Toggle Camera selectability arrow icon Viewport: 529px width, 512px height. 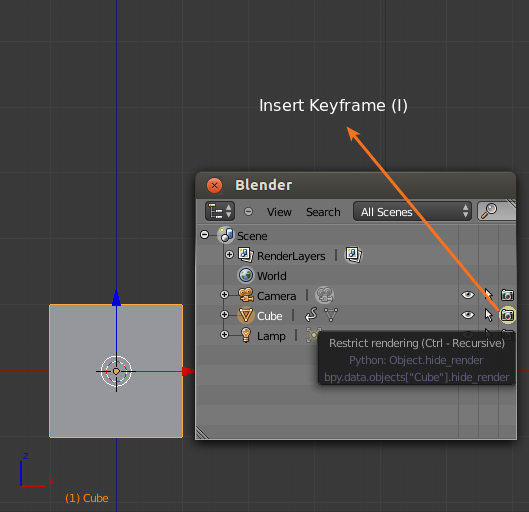tap(488, 294)
